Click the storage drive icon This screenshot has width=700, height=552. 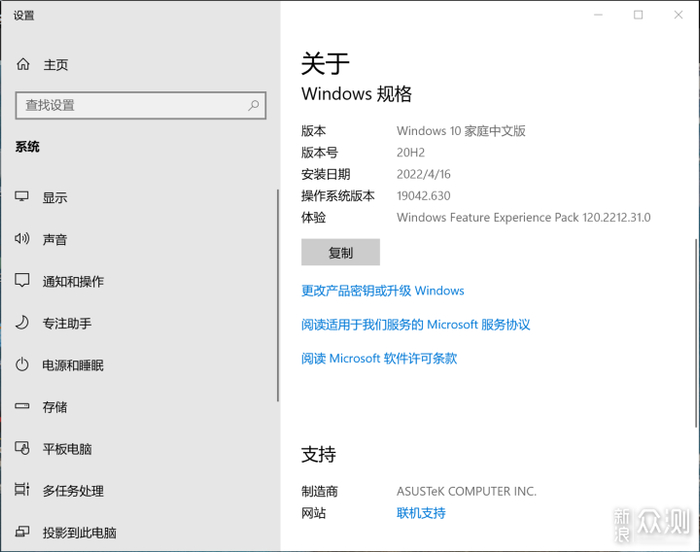pyautogui.click(x=22, y=406)
